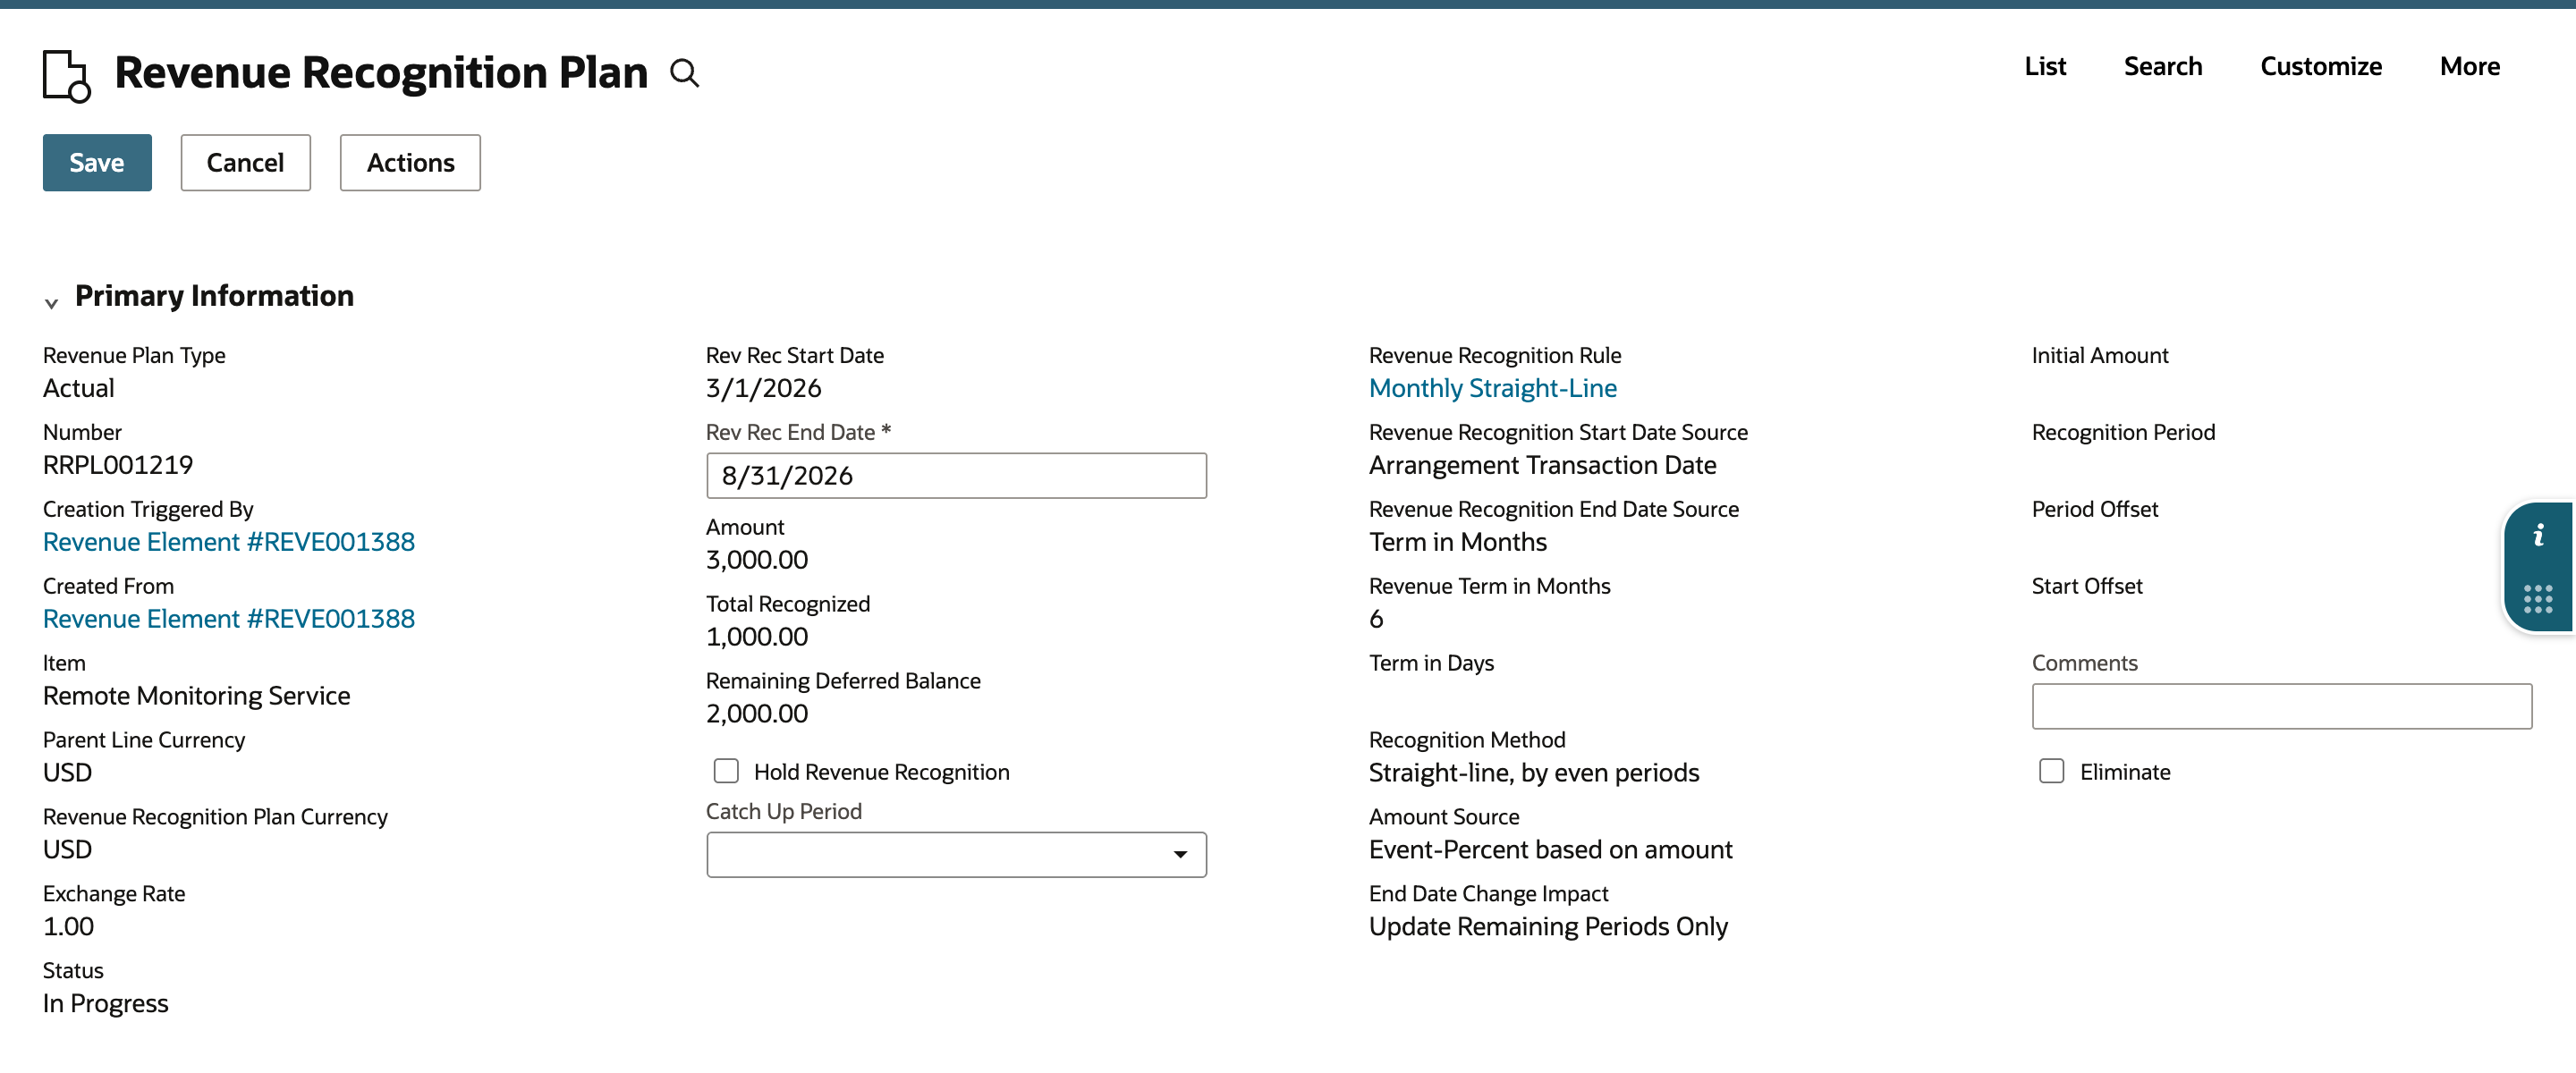Click the Revenue Recognition Plan record icon
Image resolution: width=2576 pixels, height=1073 pixels.
click(x=67, y=75)
